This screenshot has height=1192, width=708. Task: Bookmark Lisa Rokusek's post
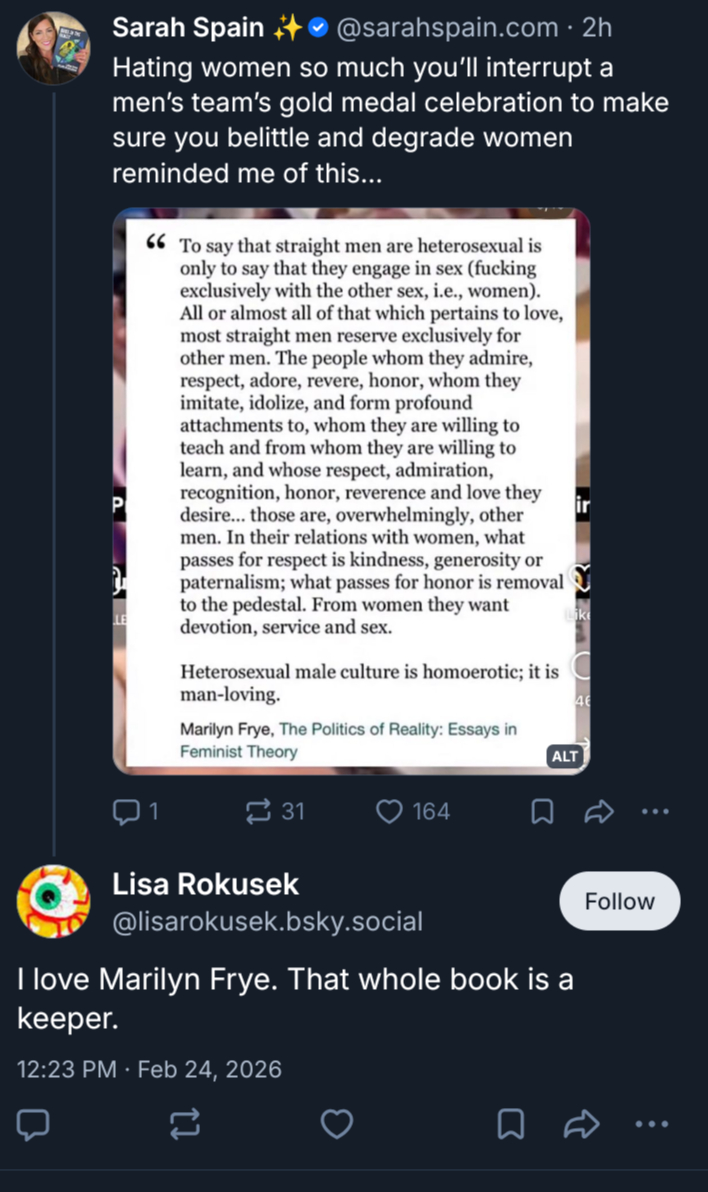511,1125
